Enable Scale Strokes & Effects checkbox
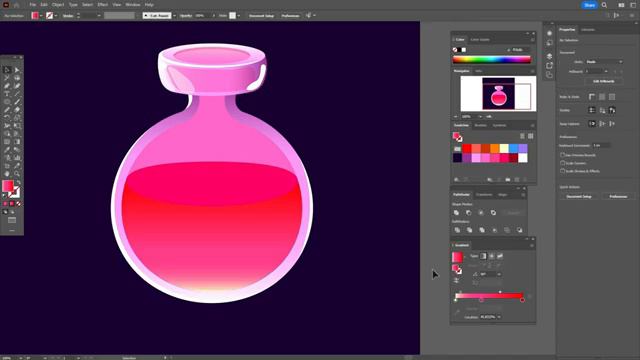640x360 pixels. pyautogui.click(x=562, y=171)
